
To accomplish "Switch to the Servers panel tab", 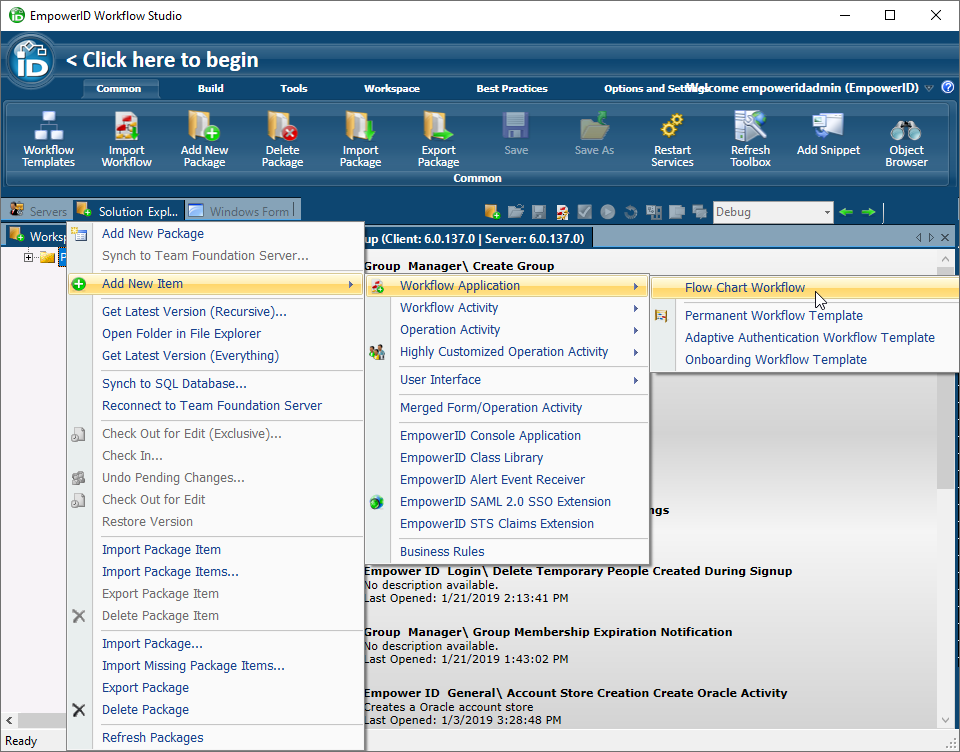I will pyautogui.click(x=38, y=211).
